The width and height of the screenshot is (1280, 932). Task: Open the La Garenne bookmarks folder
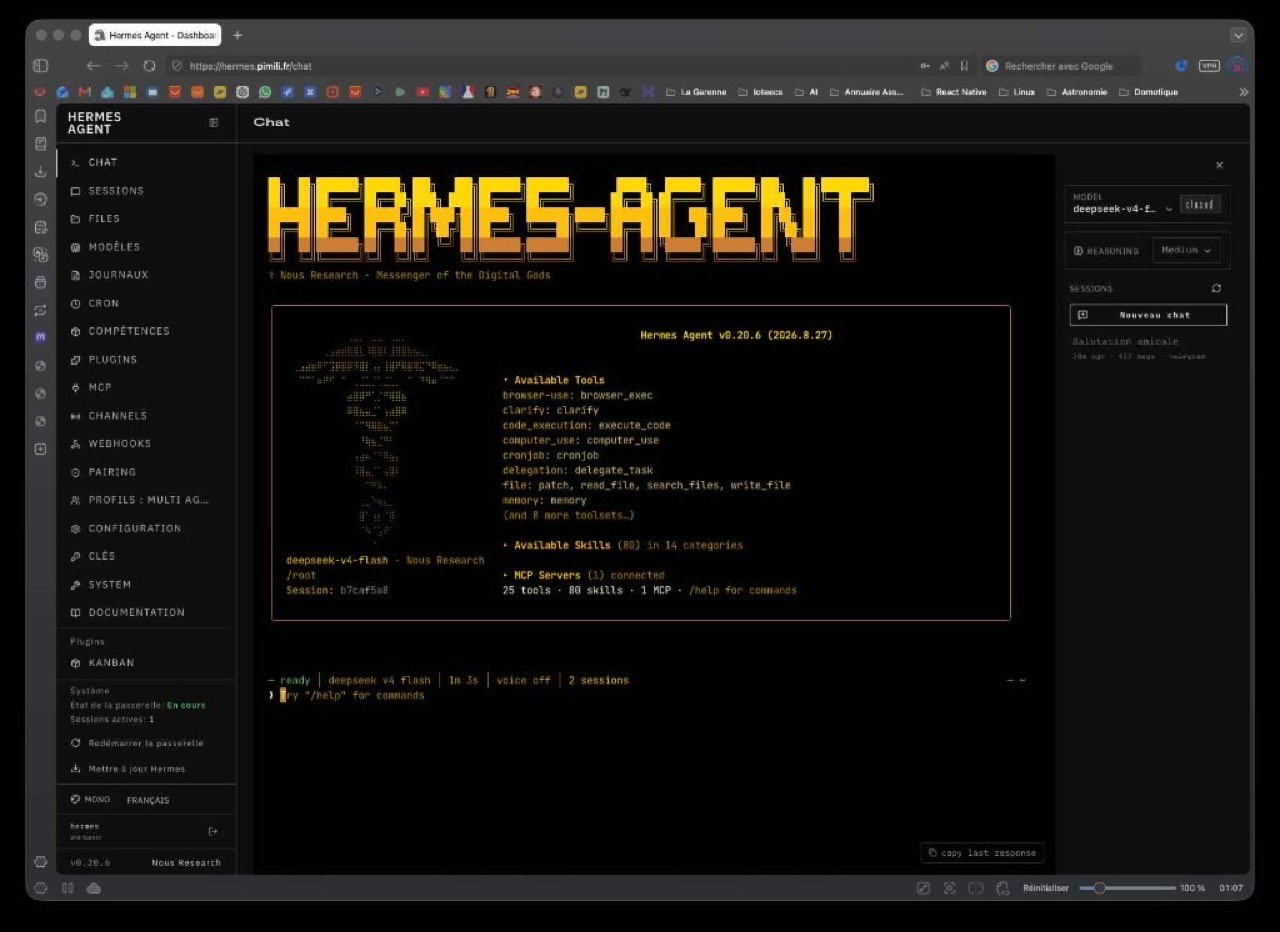point(696,92)
